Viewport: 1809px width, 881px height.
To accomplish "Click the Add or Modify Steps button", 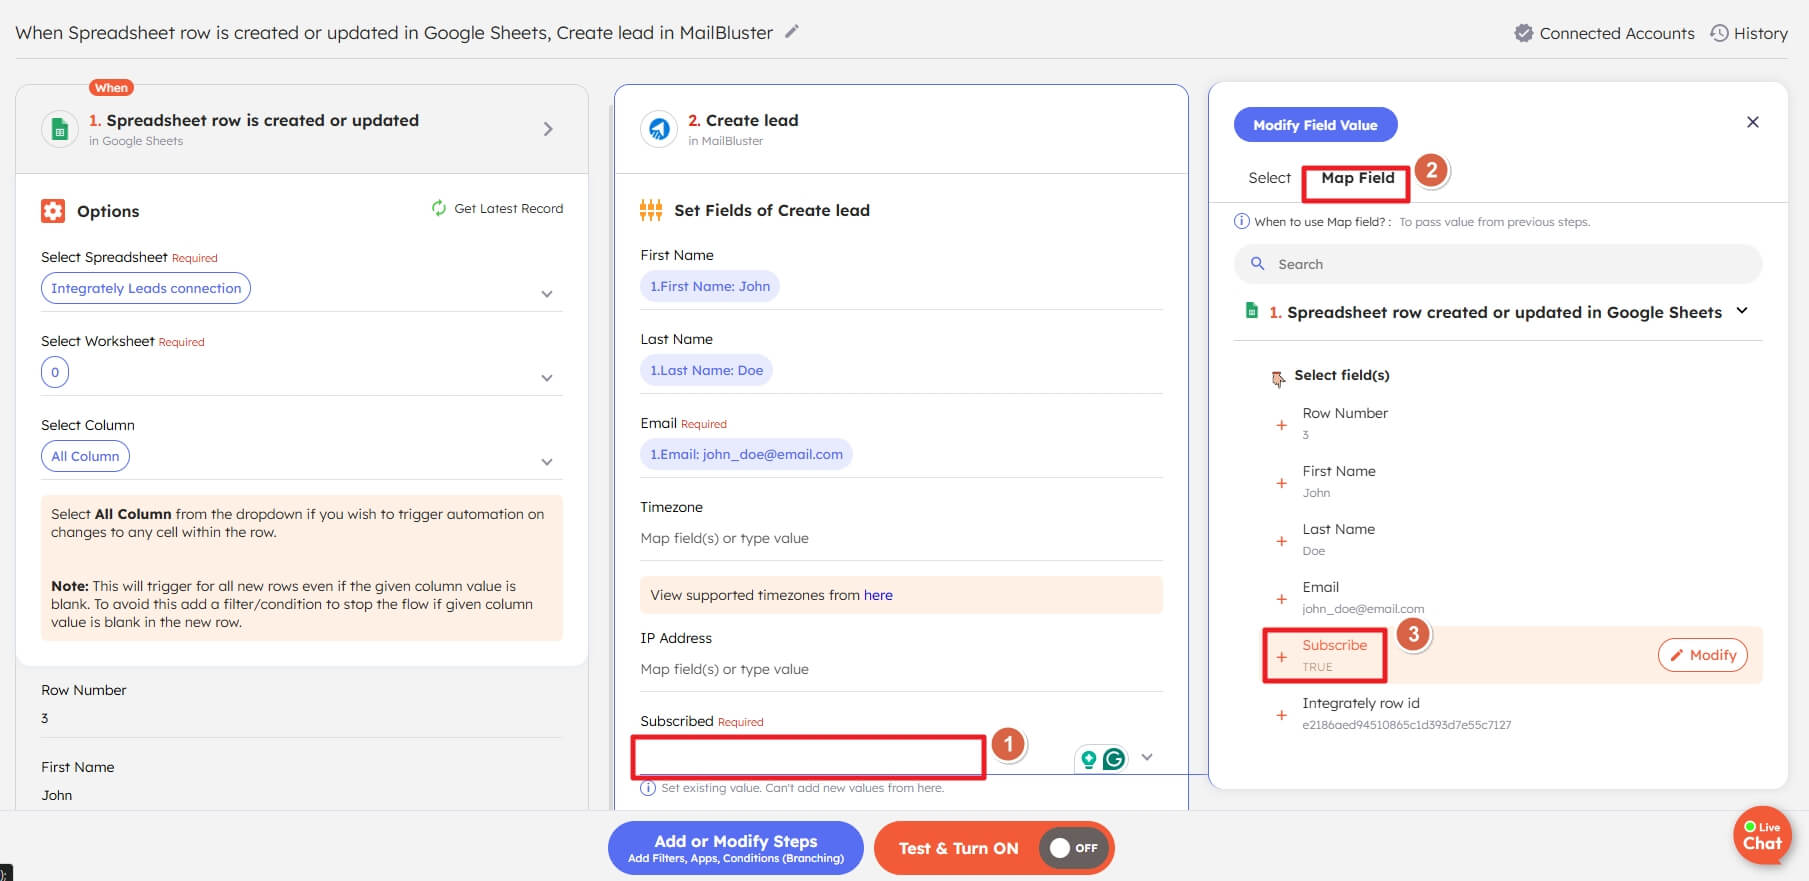I will point(735,848).
